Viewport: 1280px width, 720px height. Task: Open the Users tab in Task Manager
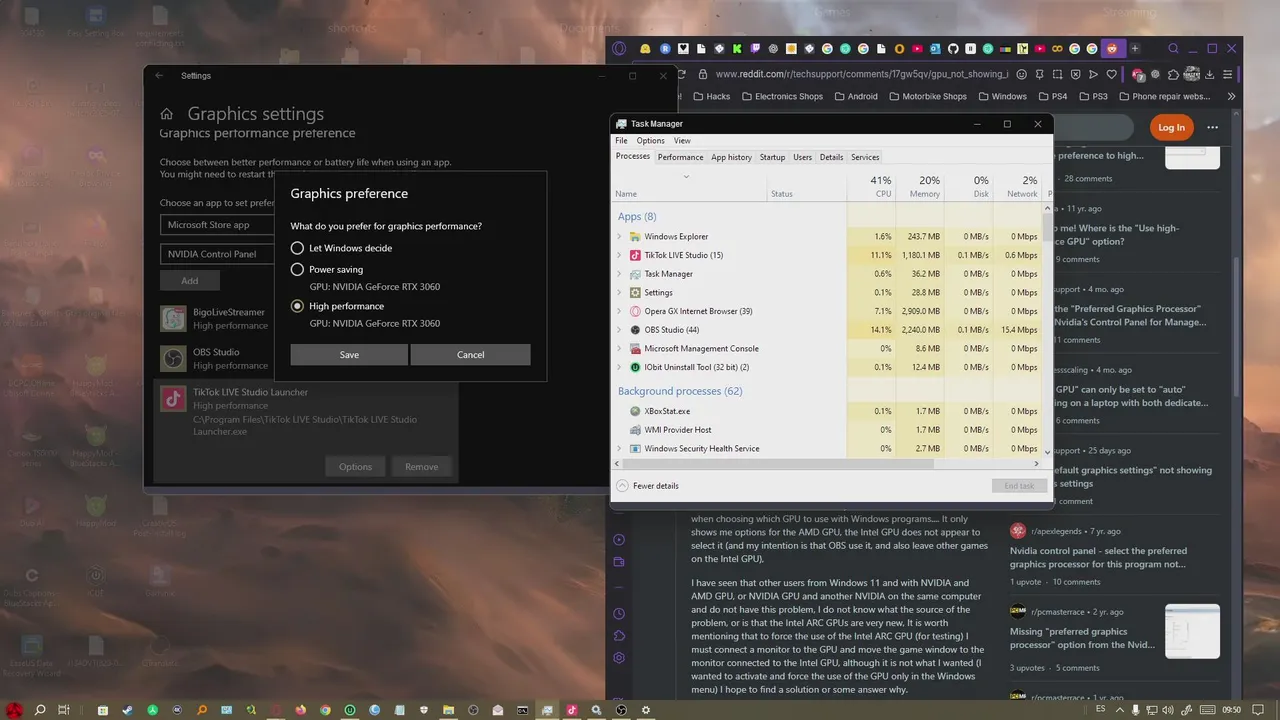tap(802, 157)
